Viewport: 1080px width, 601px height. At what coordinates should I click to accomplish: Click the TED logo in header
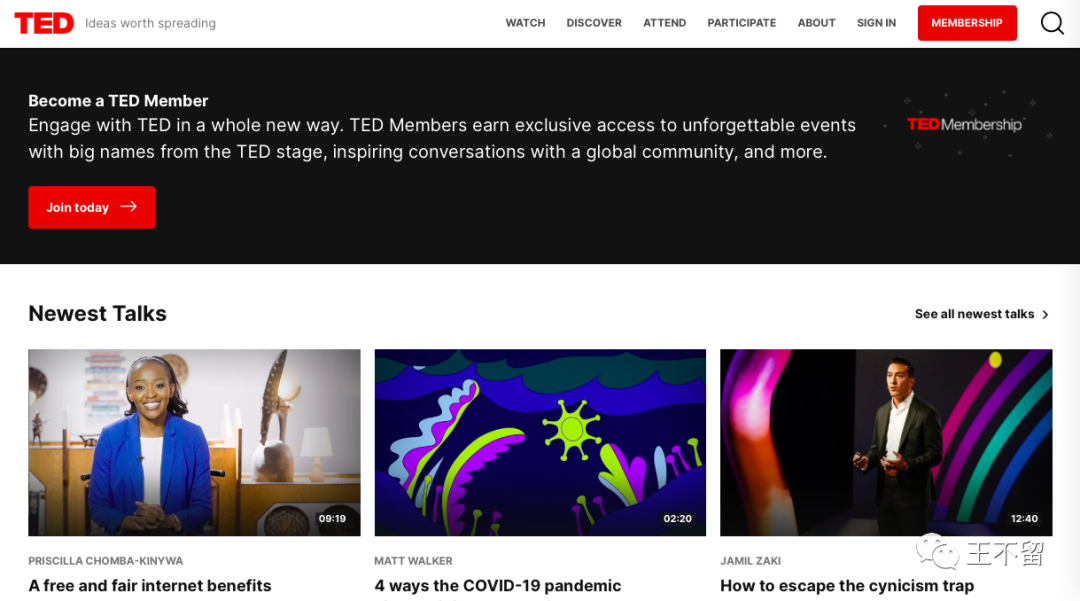coord(44,23)
